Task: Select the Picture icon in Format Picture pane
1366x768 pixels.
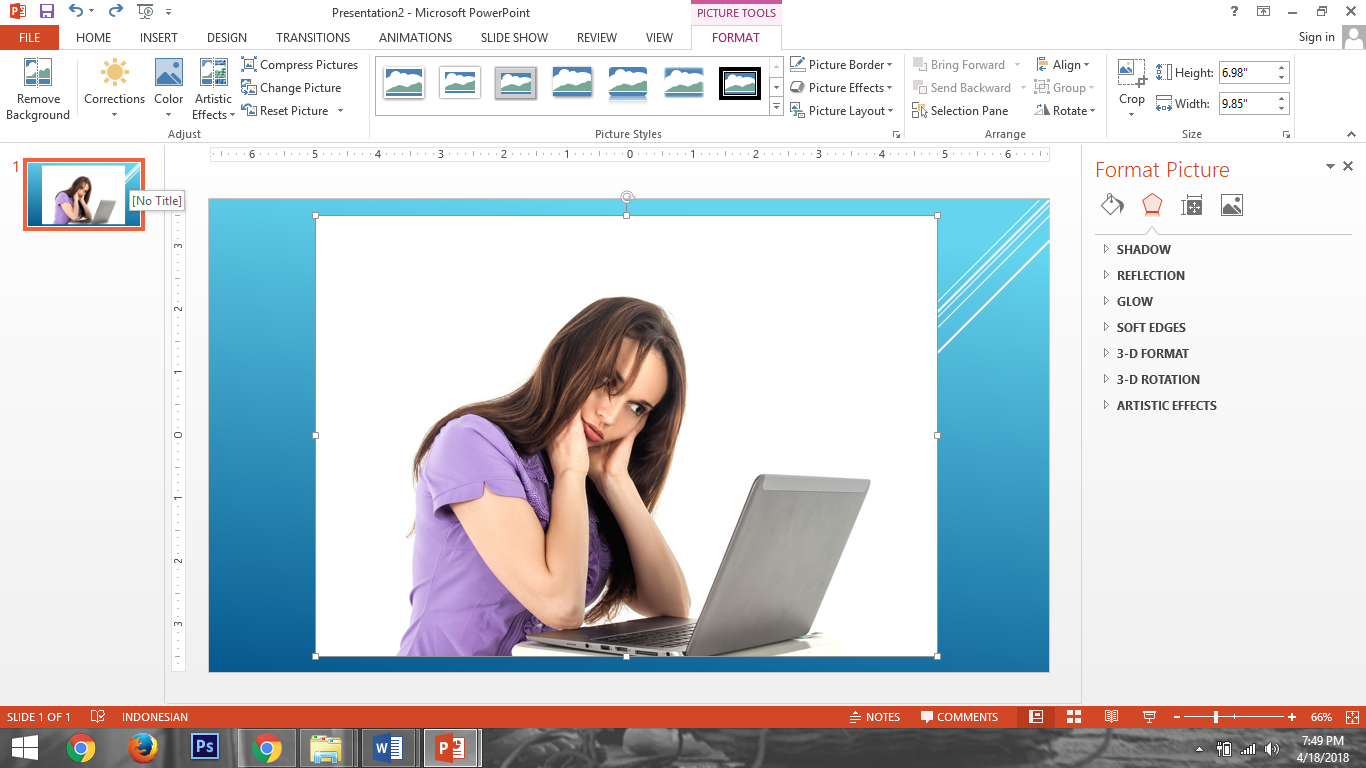Action: (1231, 205)
